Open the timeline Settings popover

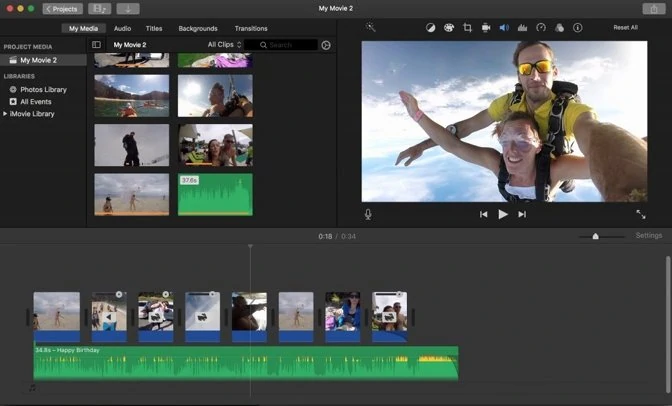pyautogui.click(x=648, y=235)
